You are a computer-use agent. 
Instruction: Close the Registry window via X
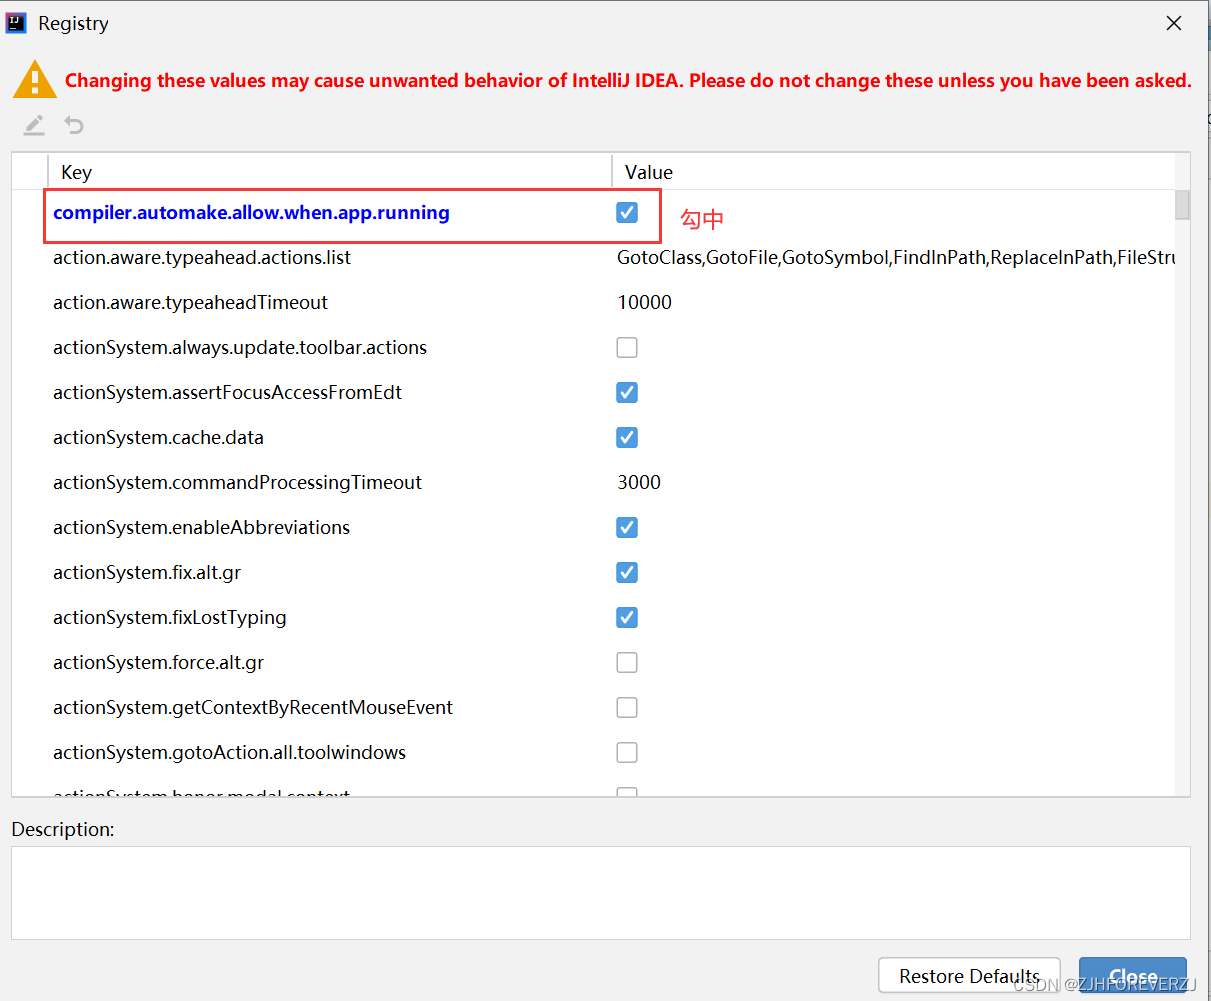[1174, 23]
